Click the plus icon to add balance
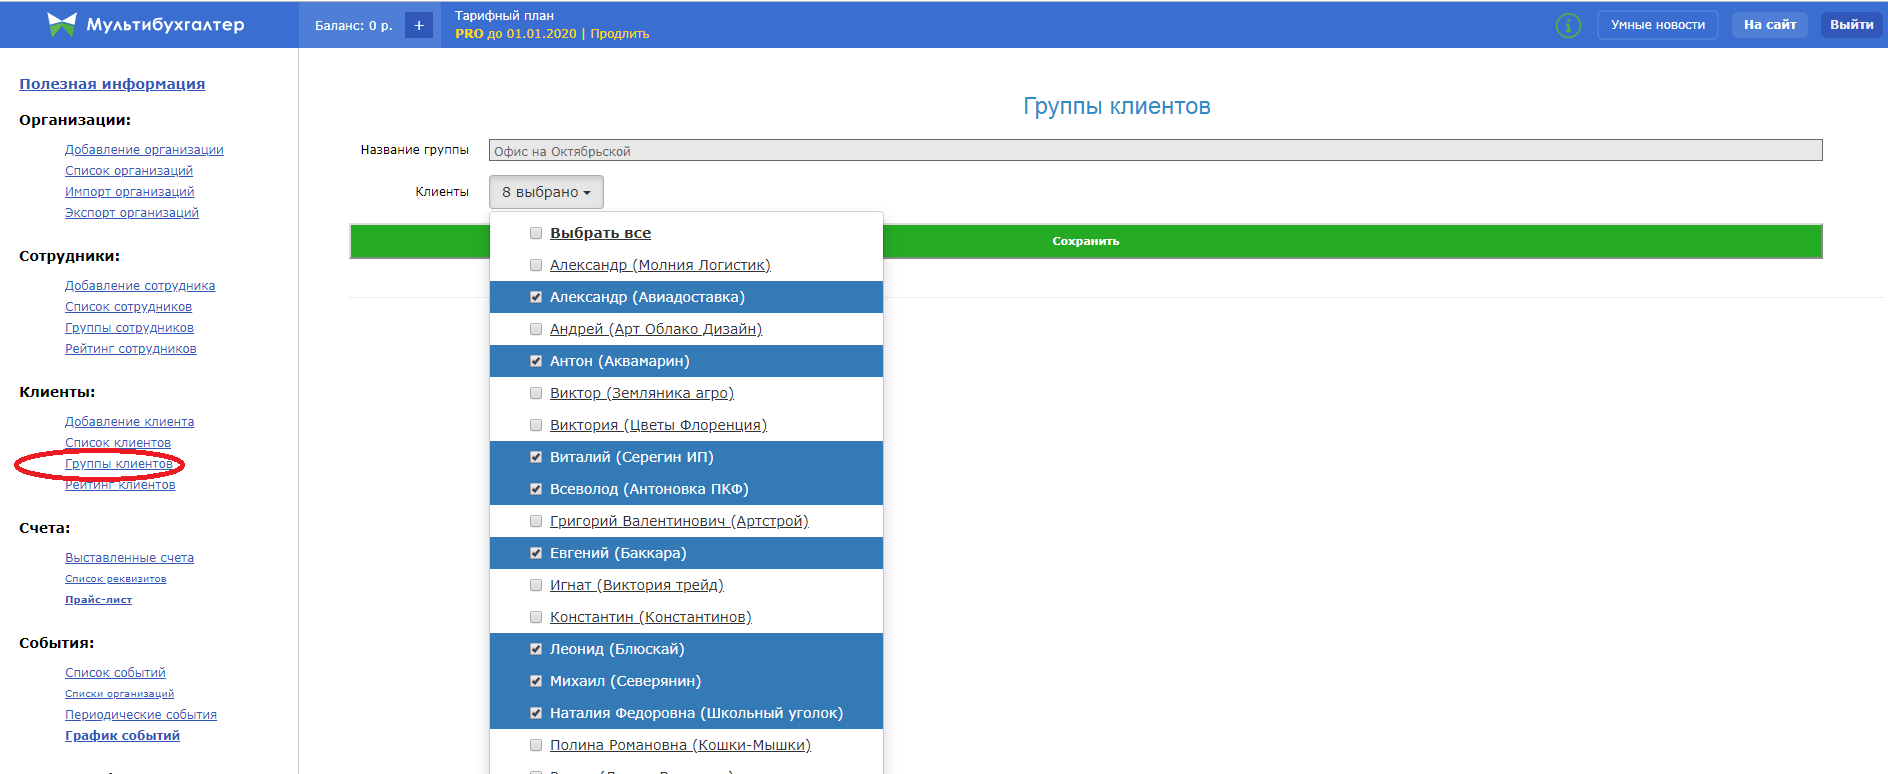This screenshot has height=774, width=1888. click(x=419, y=26)
